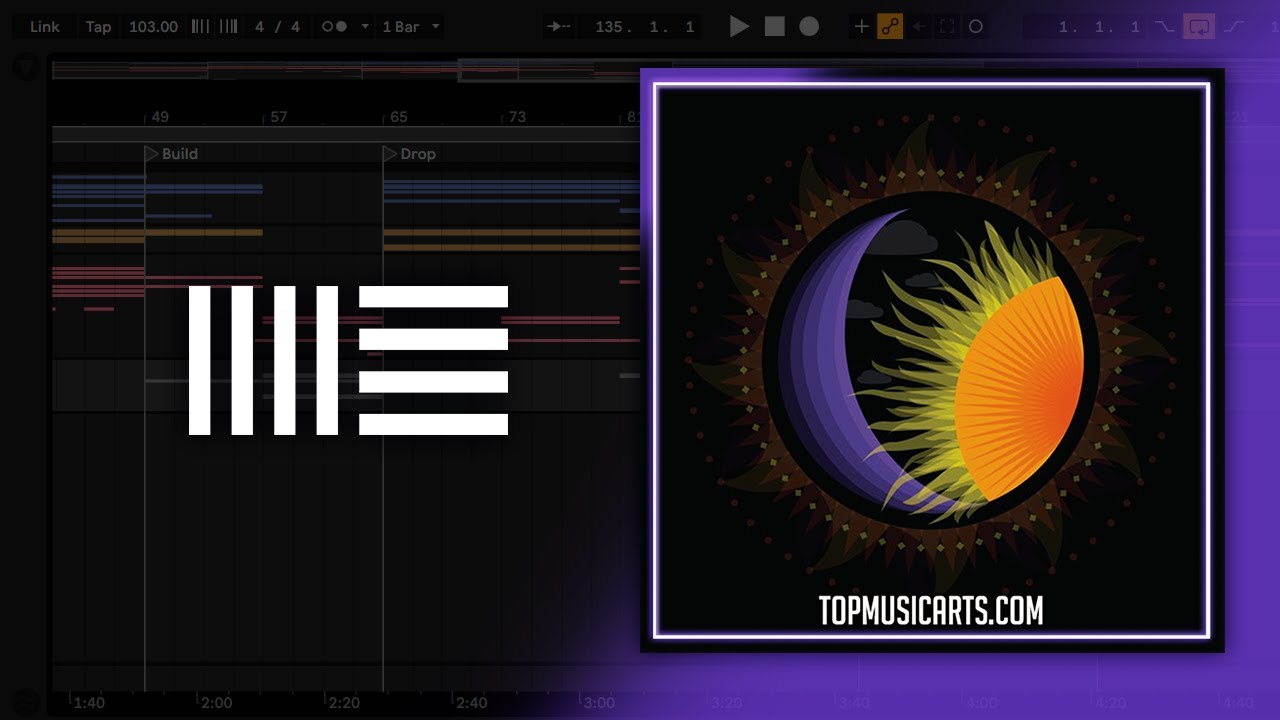Click the 3:00 mark on time ruler

[599, 703]
